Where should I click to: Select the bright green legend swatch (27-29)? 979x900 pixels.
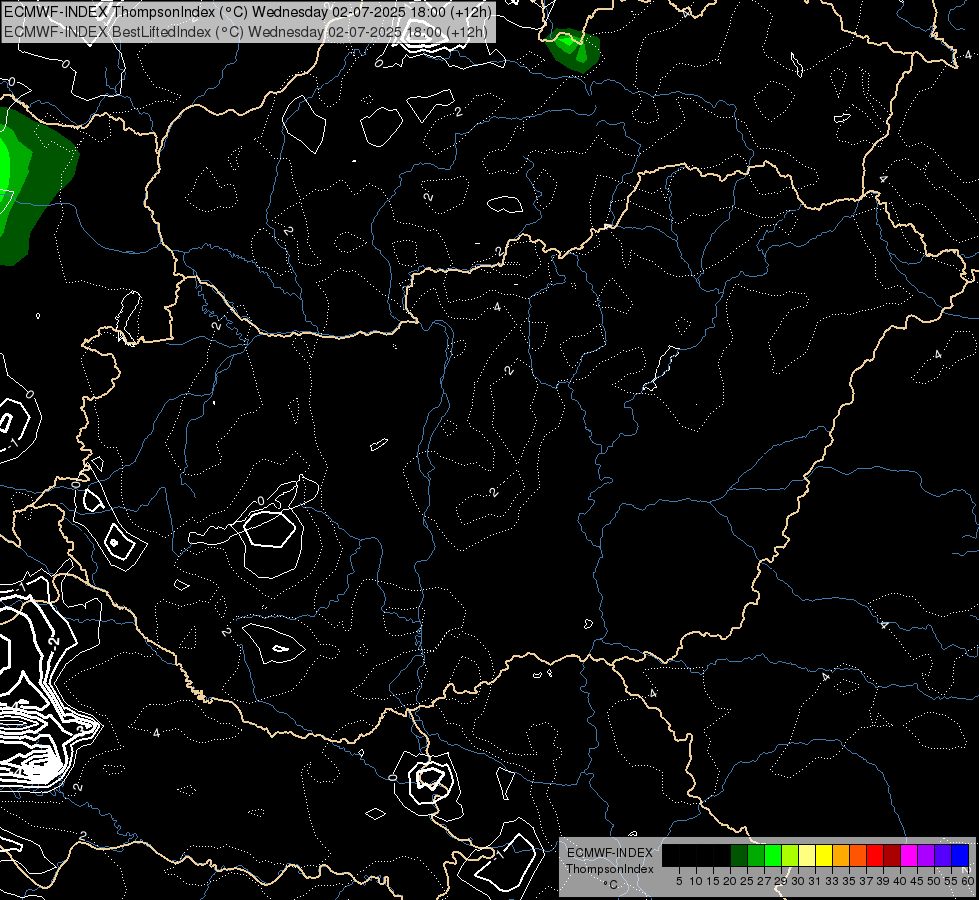773,855
